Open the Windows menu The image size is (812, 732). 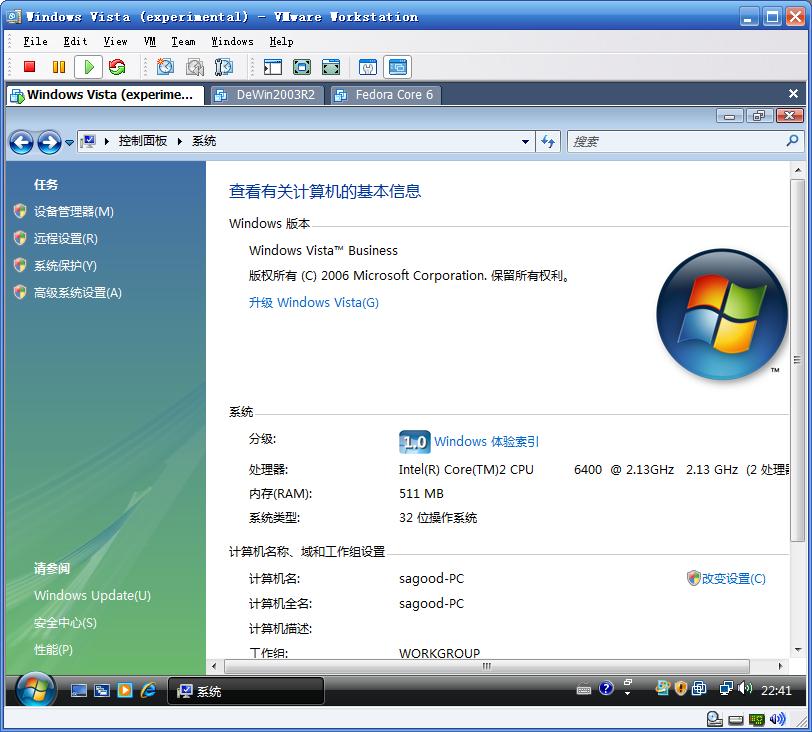(232, 41)
